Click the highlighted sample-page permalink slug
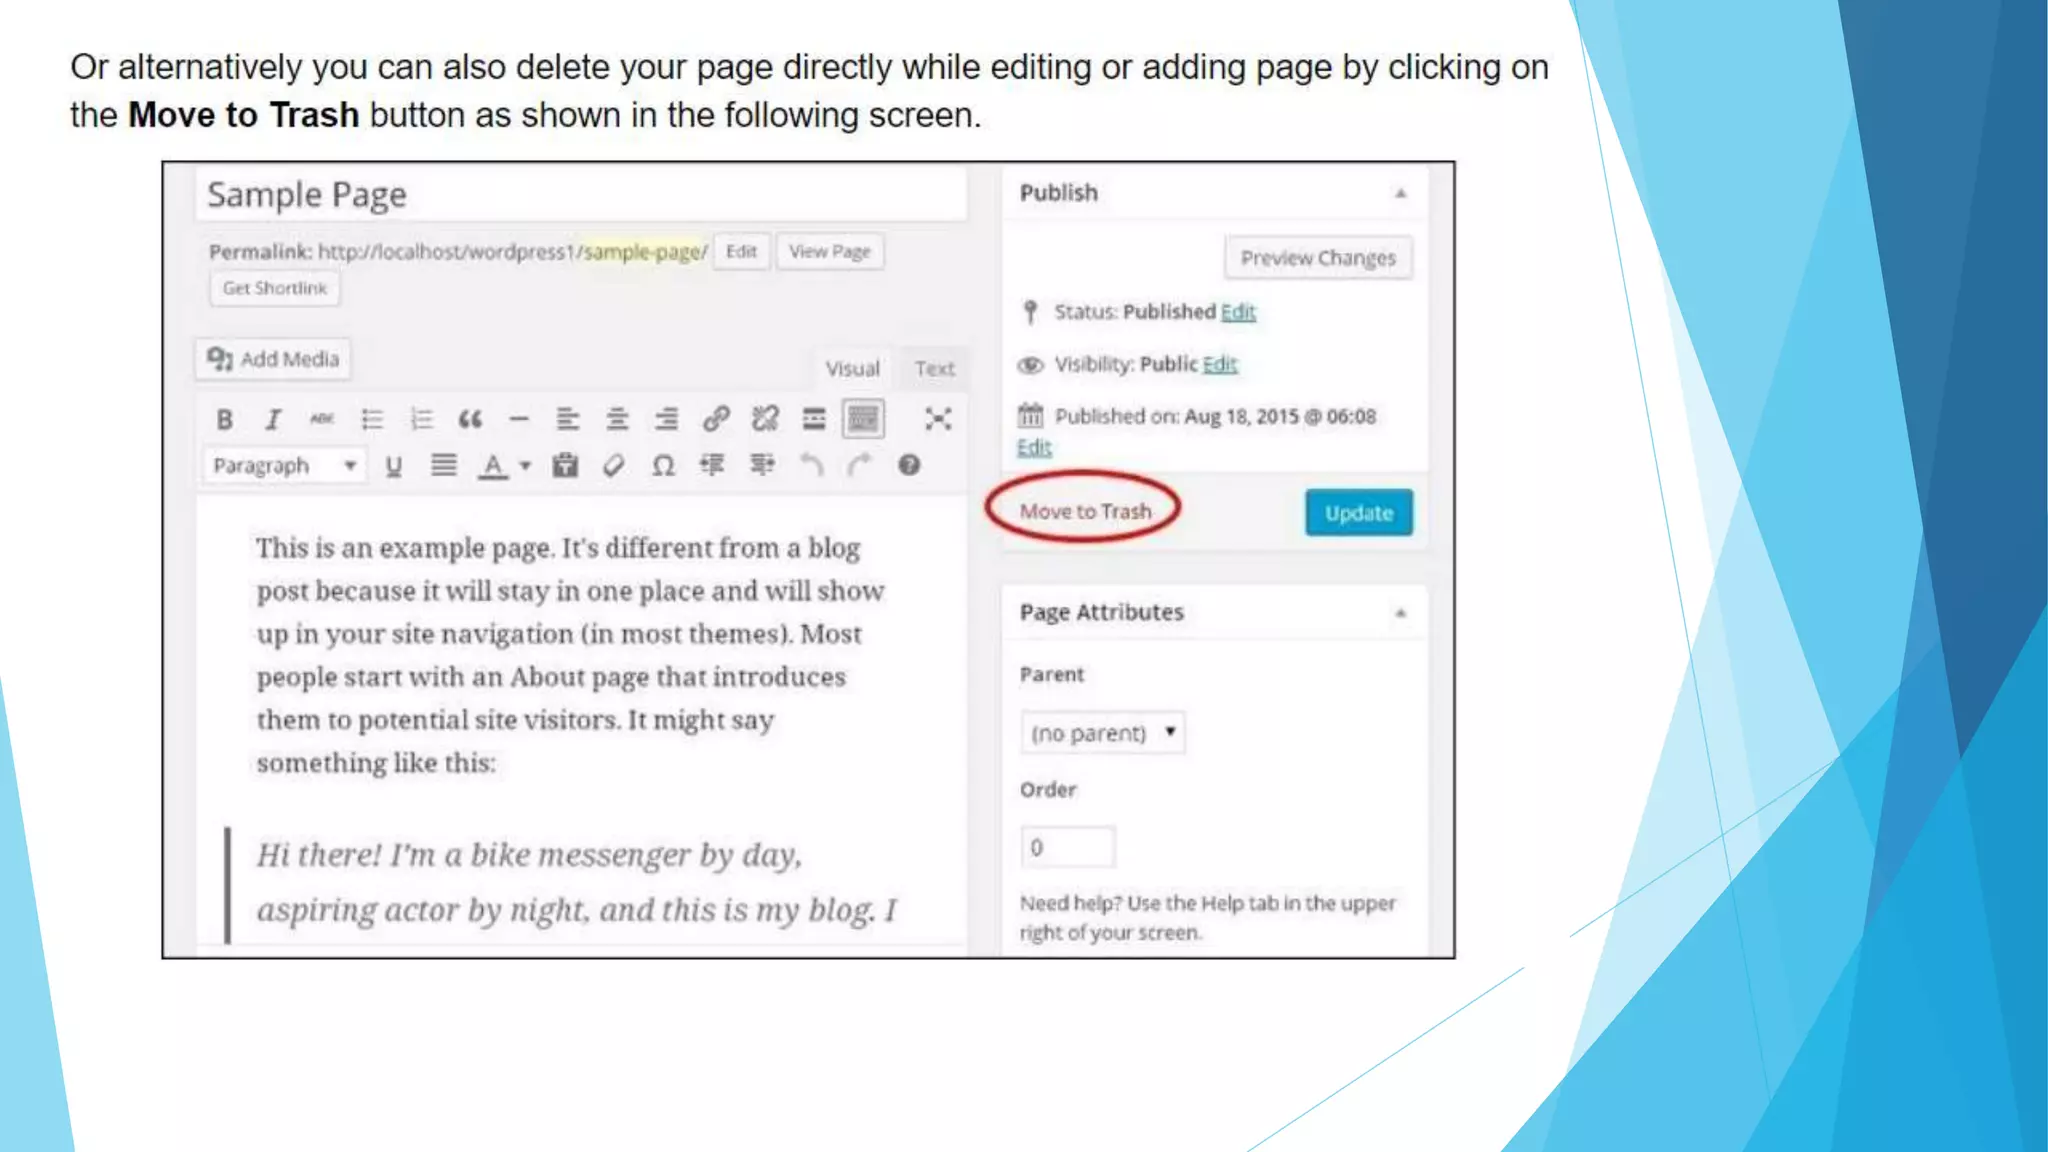This screenshot has height=1152, width=2048. click(643, 252)
